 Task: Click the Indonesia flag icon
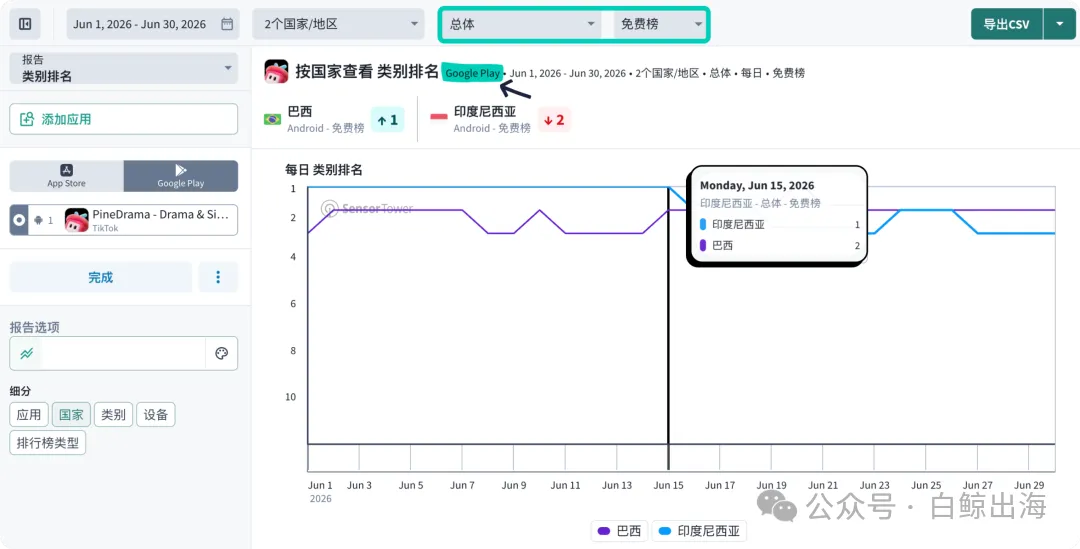click(x=439, y=117)
